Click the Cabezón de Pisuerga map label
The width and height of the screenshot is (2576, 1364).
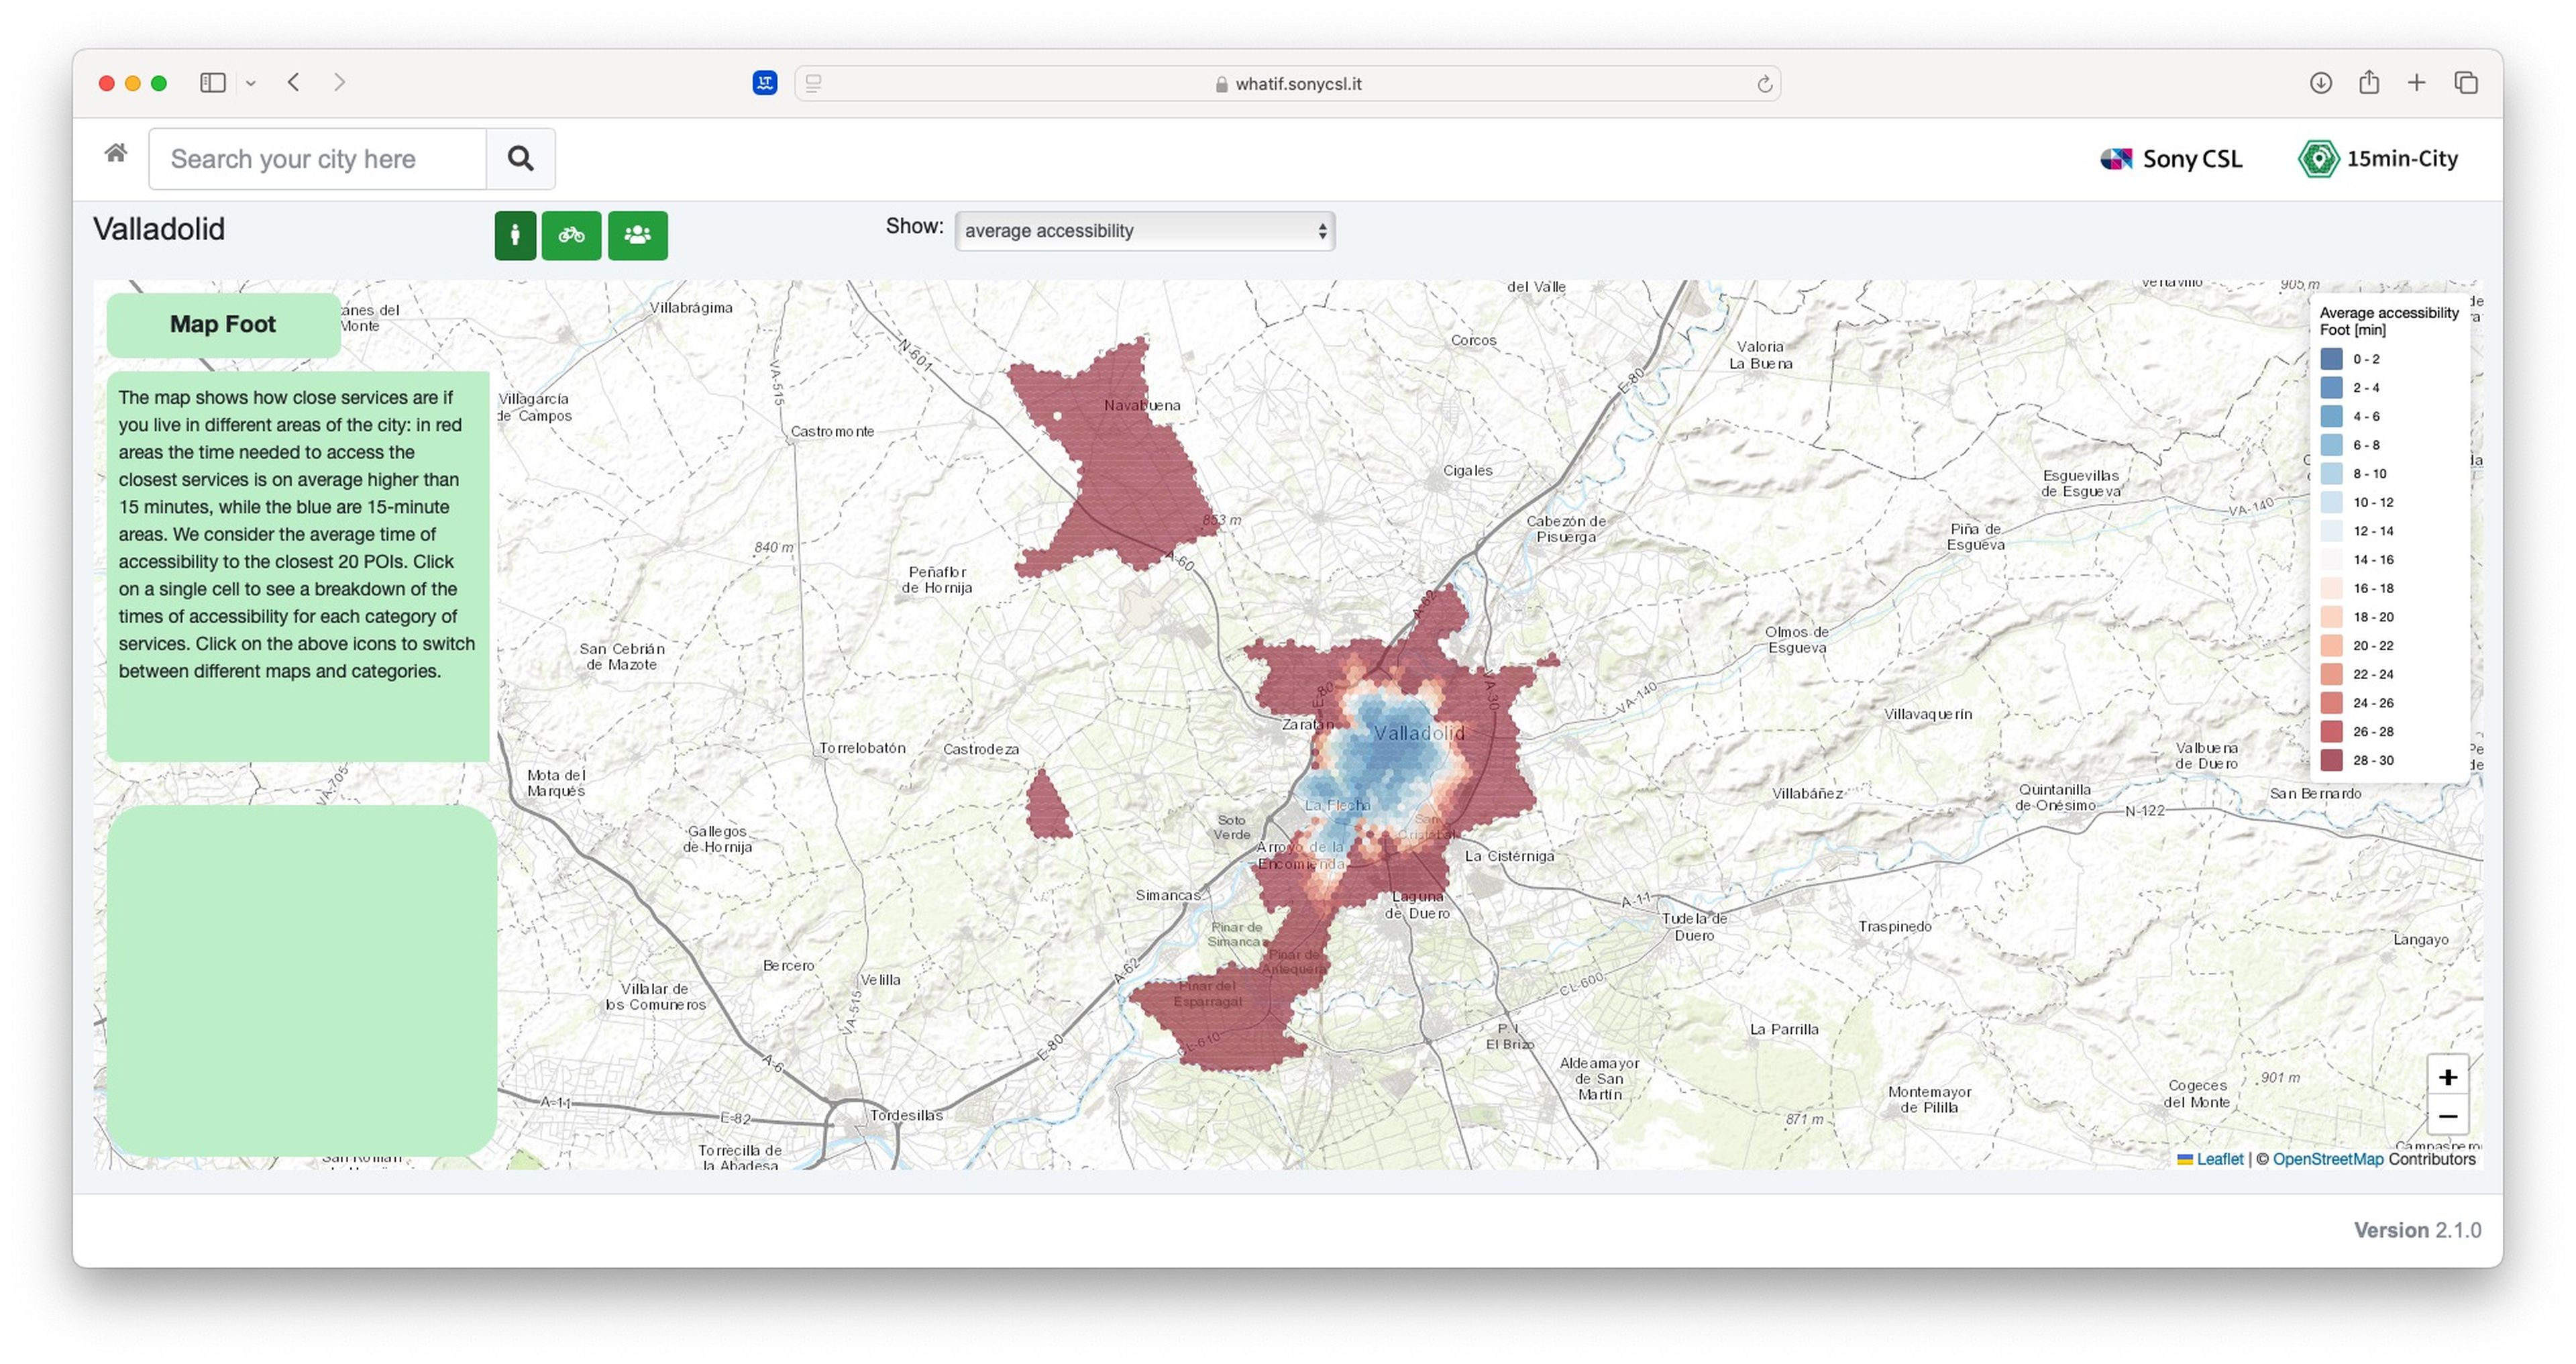click(x=1566, y=529)
